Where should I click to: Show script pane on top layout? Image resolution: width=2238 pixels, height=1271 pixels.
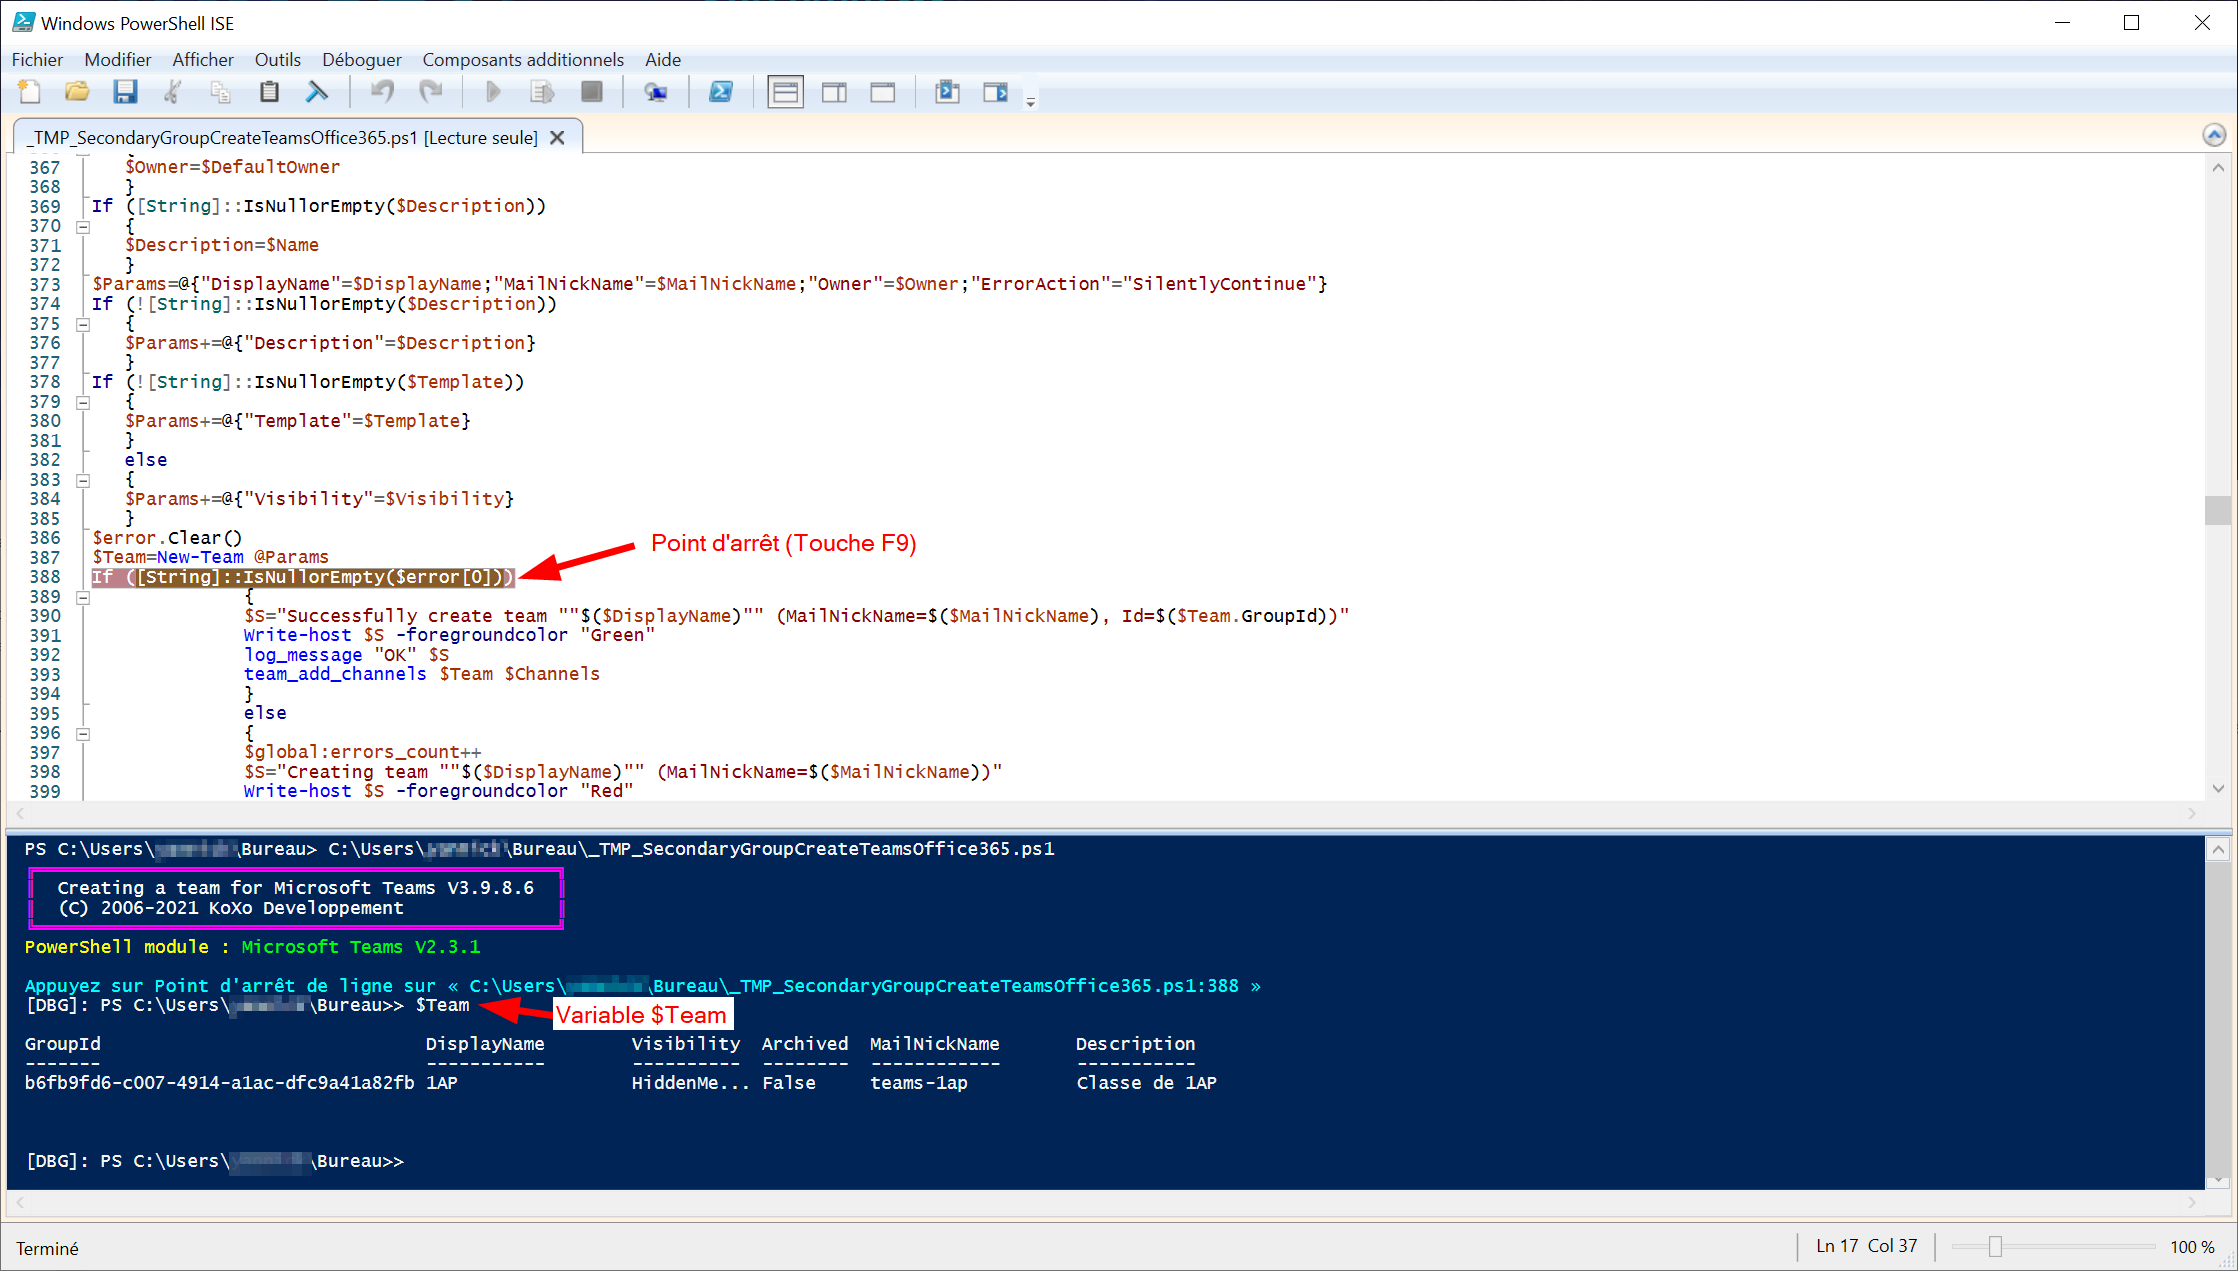coord(786,92)
